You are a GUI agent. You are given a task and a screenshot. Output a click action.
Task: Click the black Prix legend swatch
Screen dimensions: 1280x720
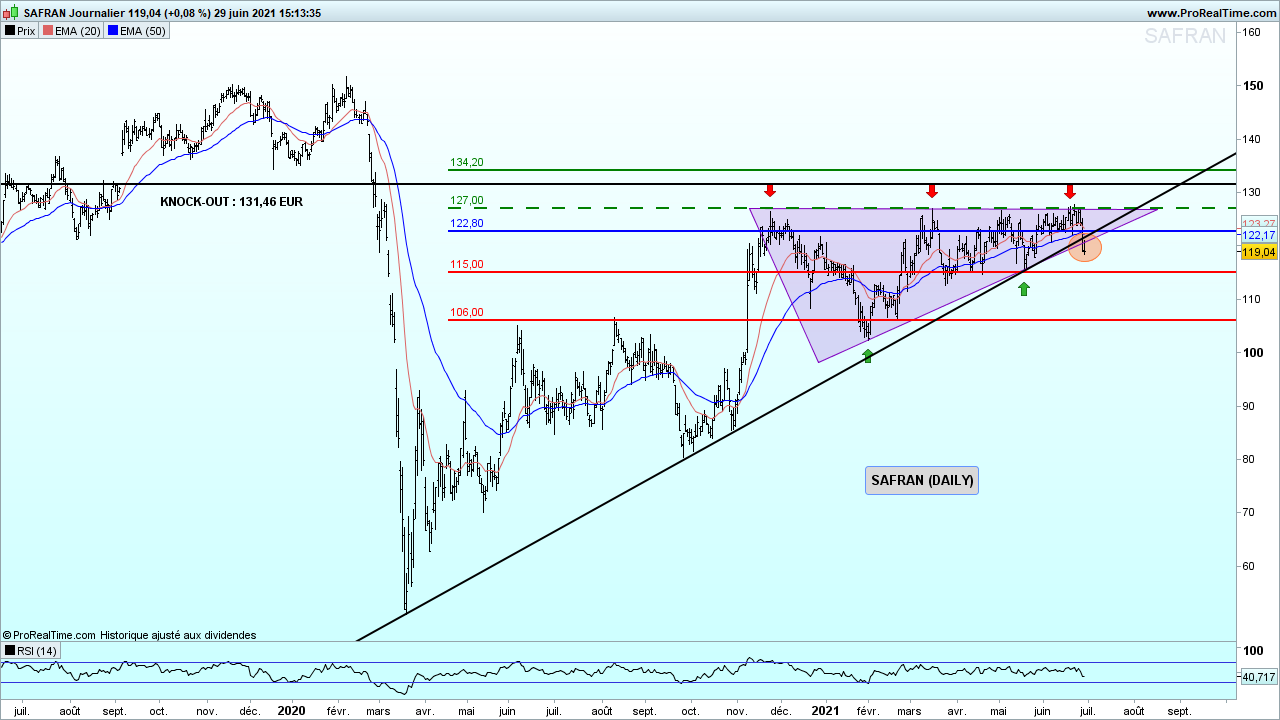coord(9,31)
